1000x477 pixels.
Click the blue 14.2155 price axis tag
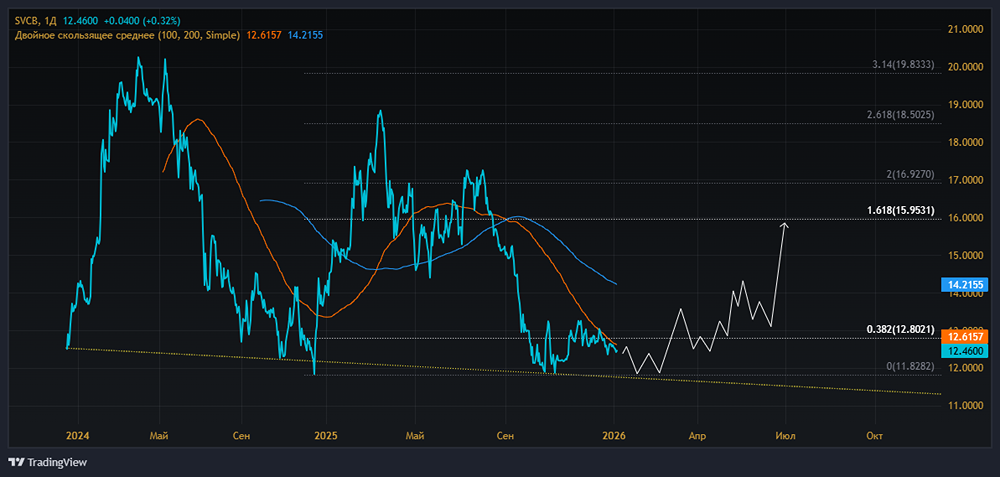(x=967, y=285)
